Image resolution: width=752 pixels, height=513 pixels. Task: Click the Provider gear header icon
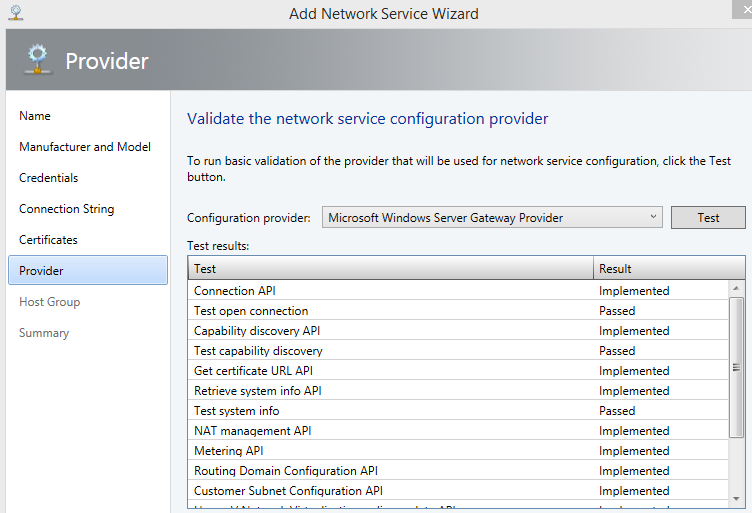coord(37,61)
